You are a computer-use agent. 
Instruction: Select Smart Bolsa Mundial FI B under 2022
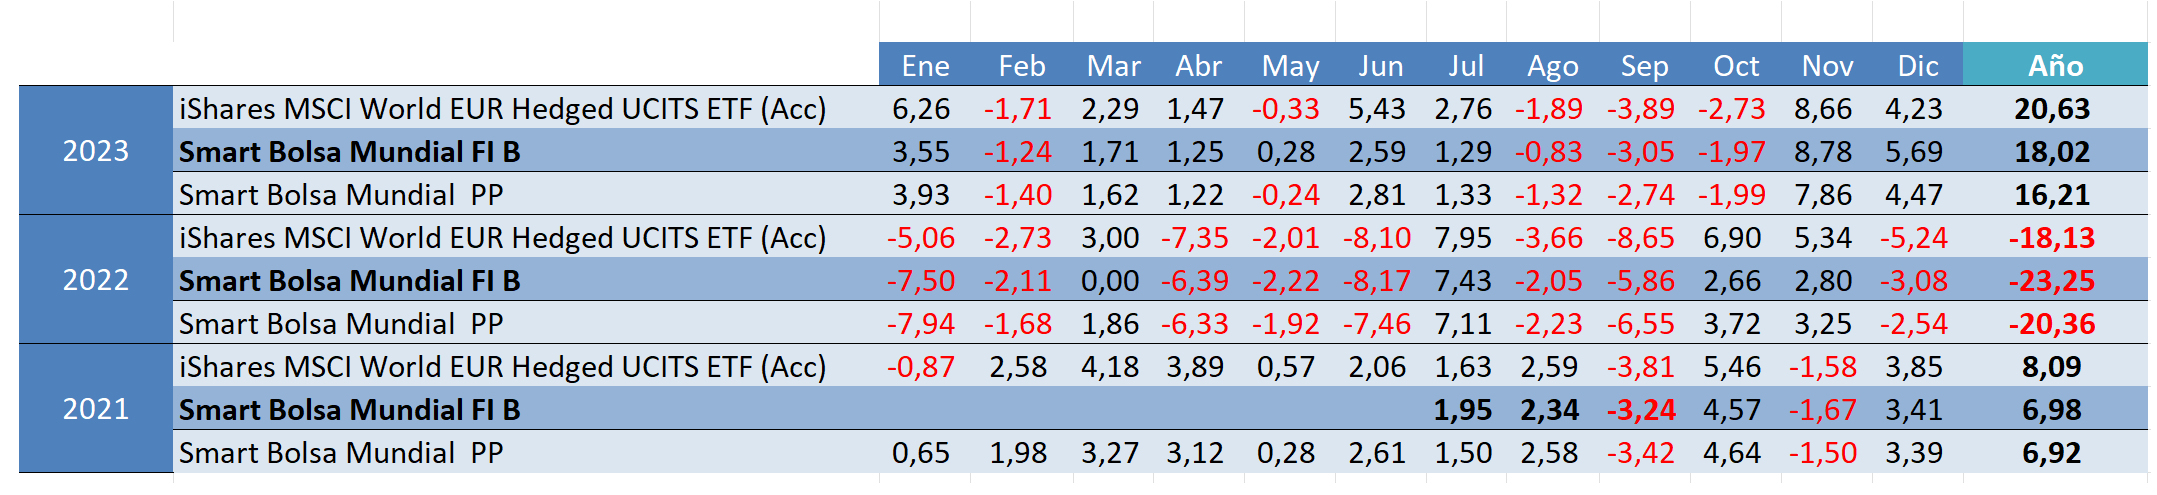[x=349, y=281]
